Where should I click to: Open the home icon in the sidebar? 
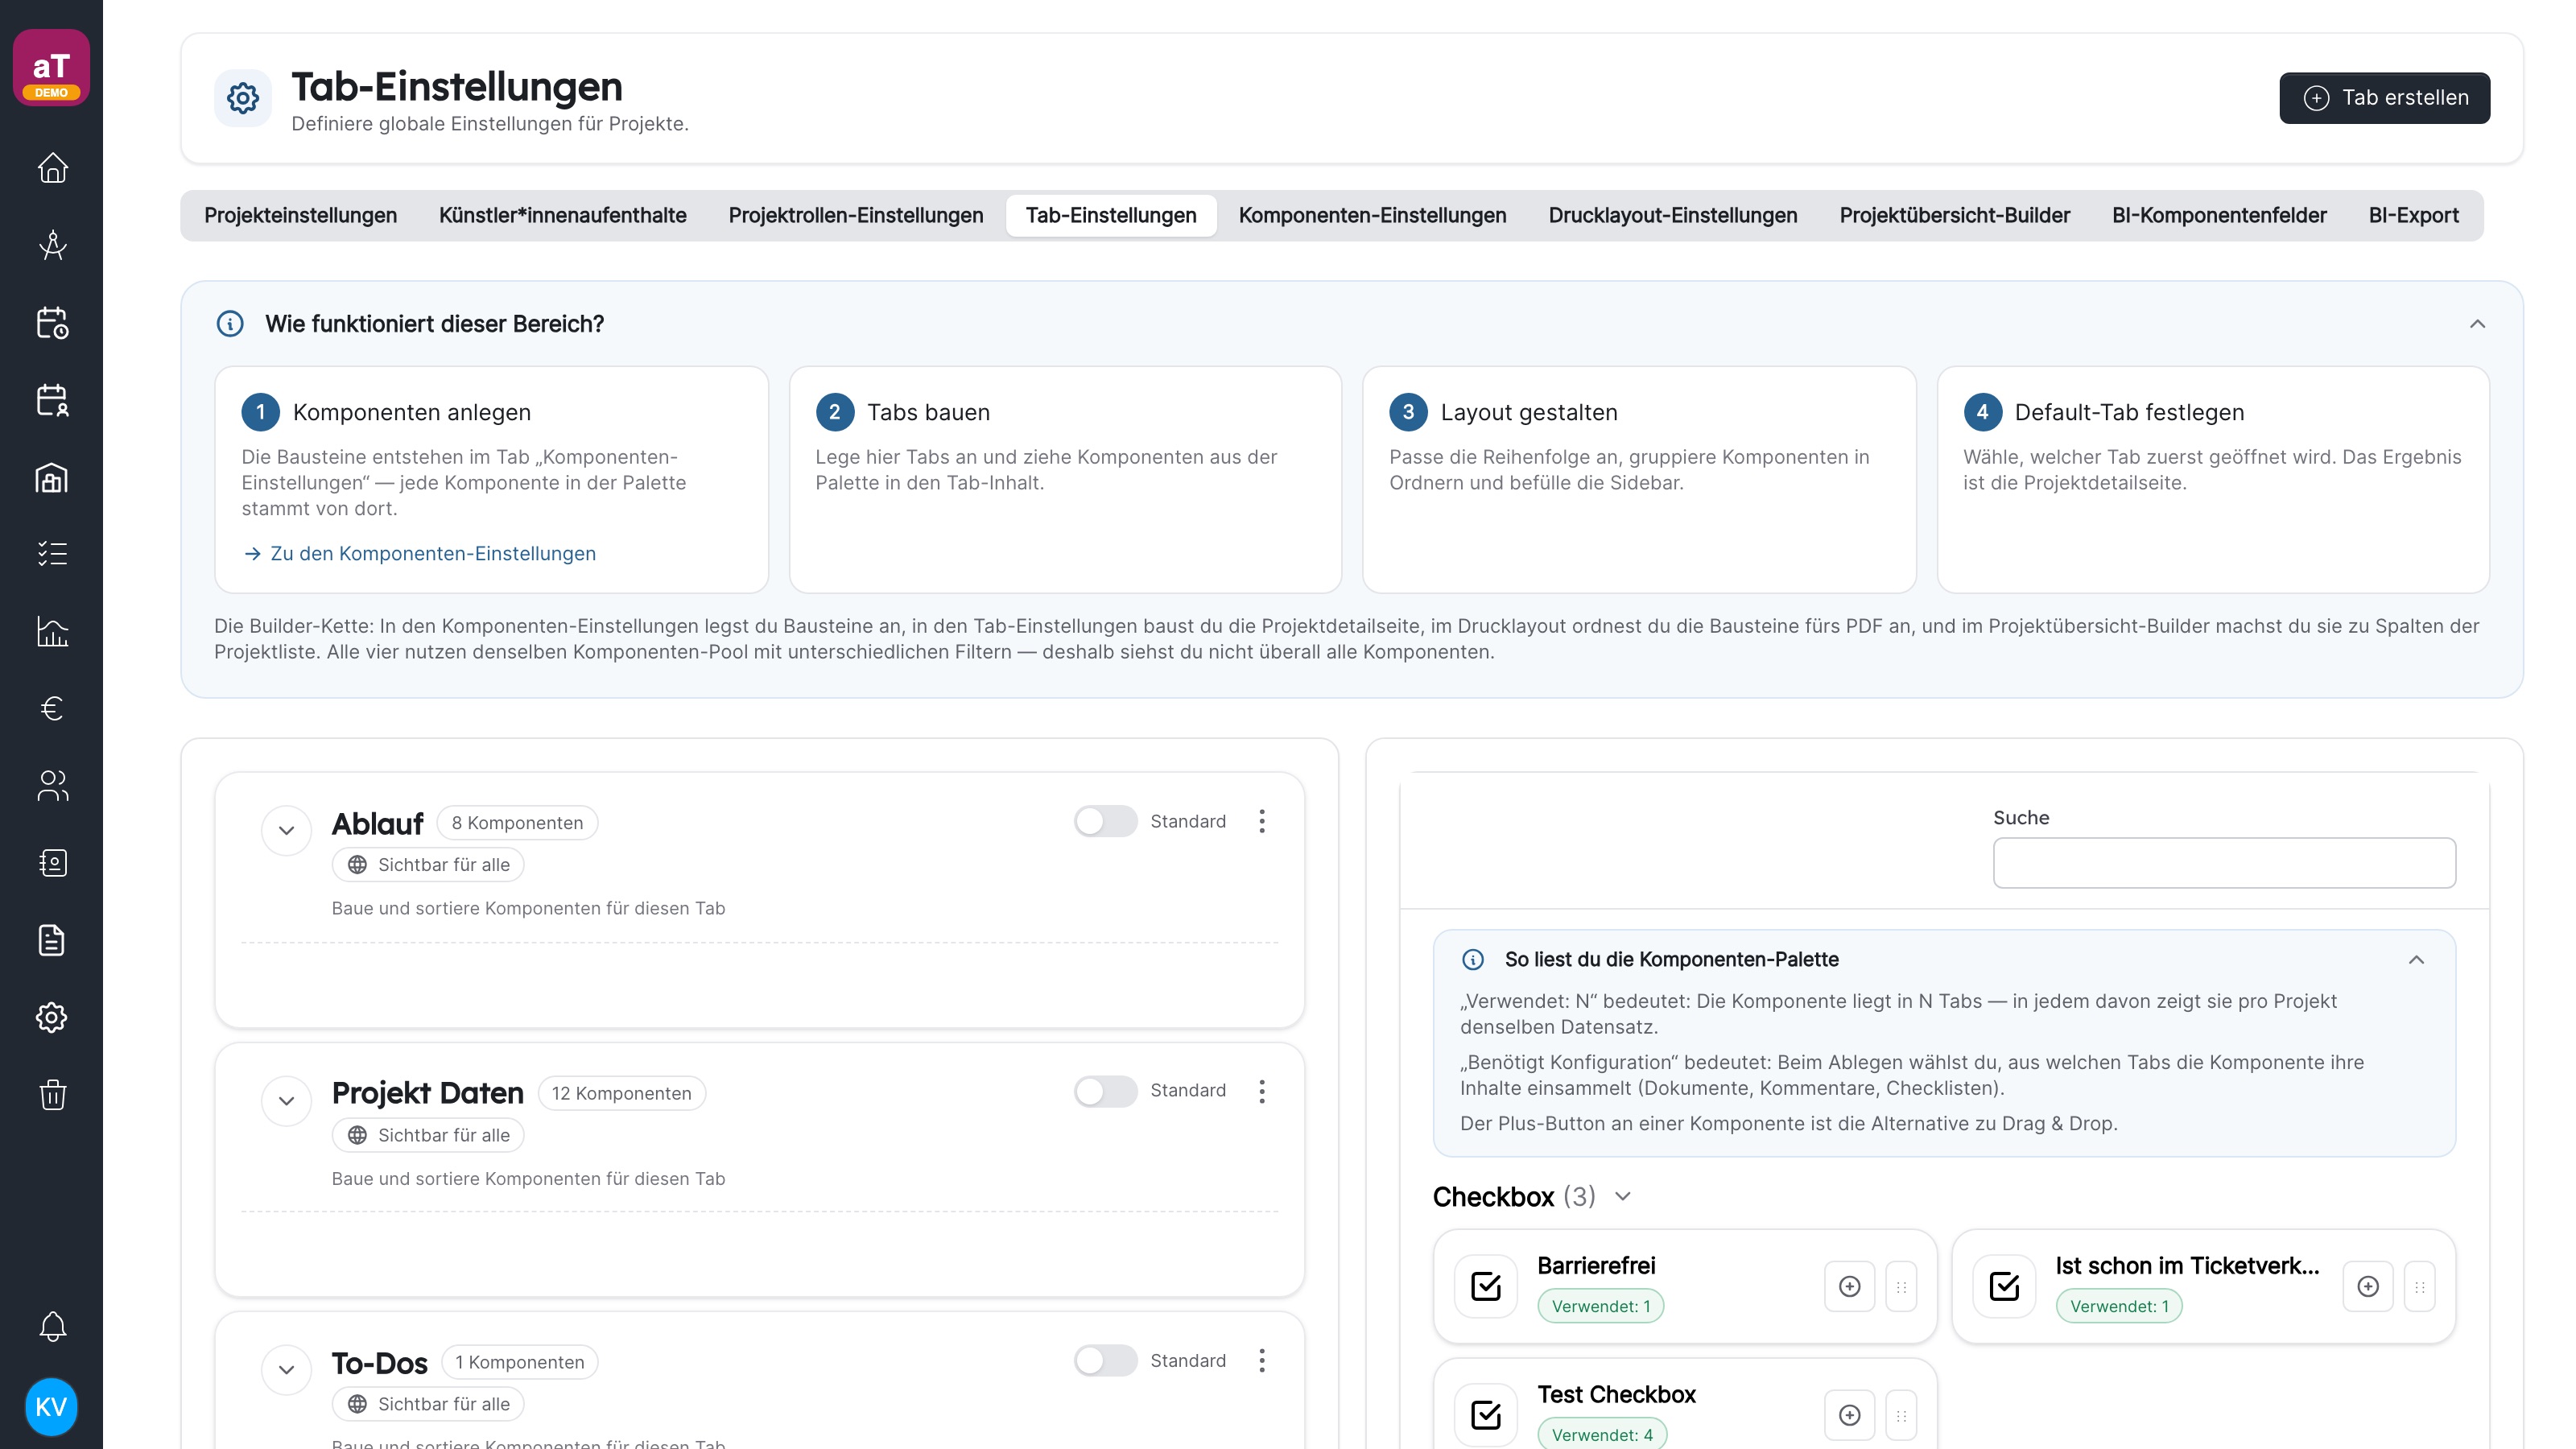pyautogui.click(x=52, y=168)
